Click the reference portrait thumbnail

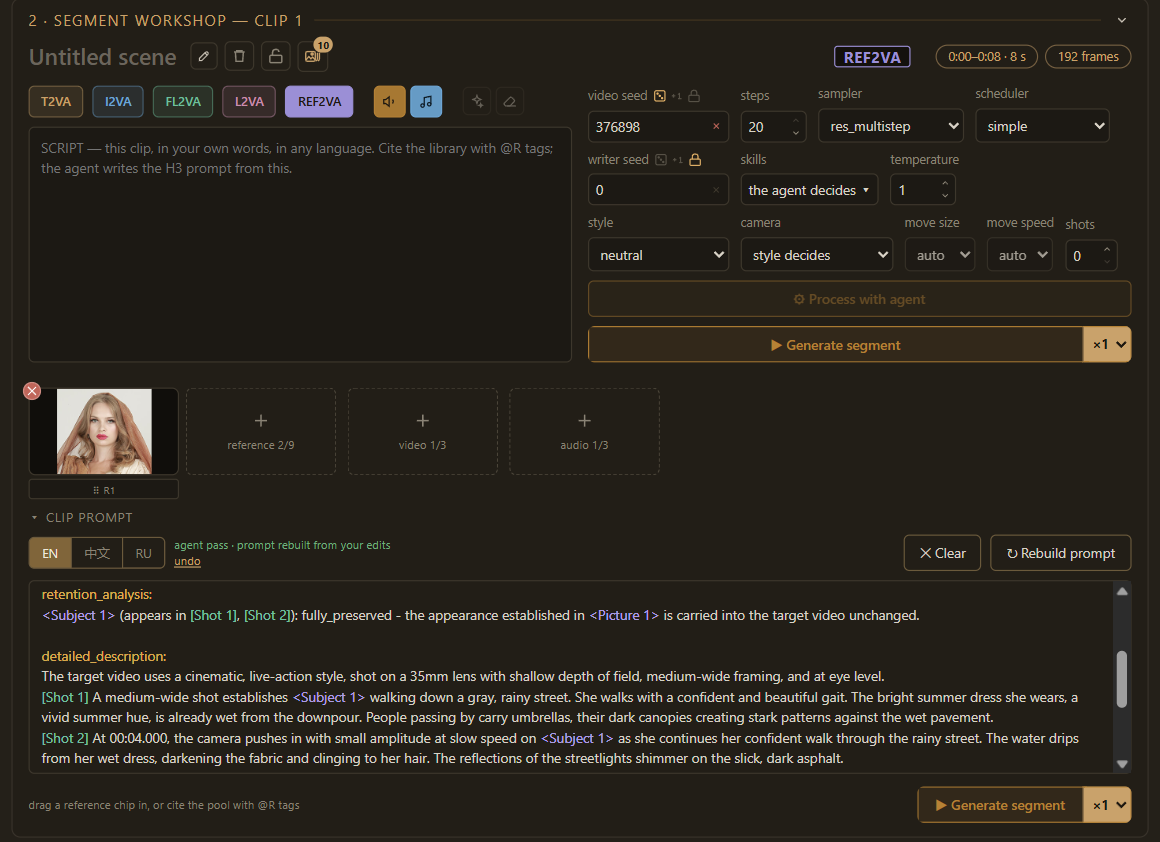pos(104,431)
